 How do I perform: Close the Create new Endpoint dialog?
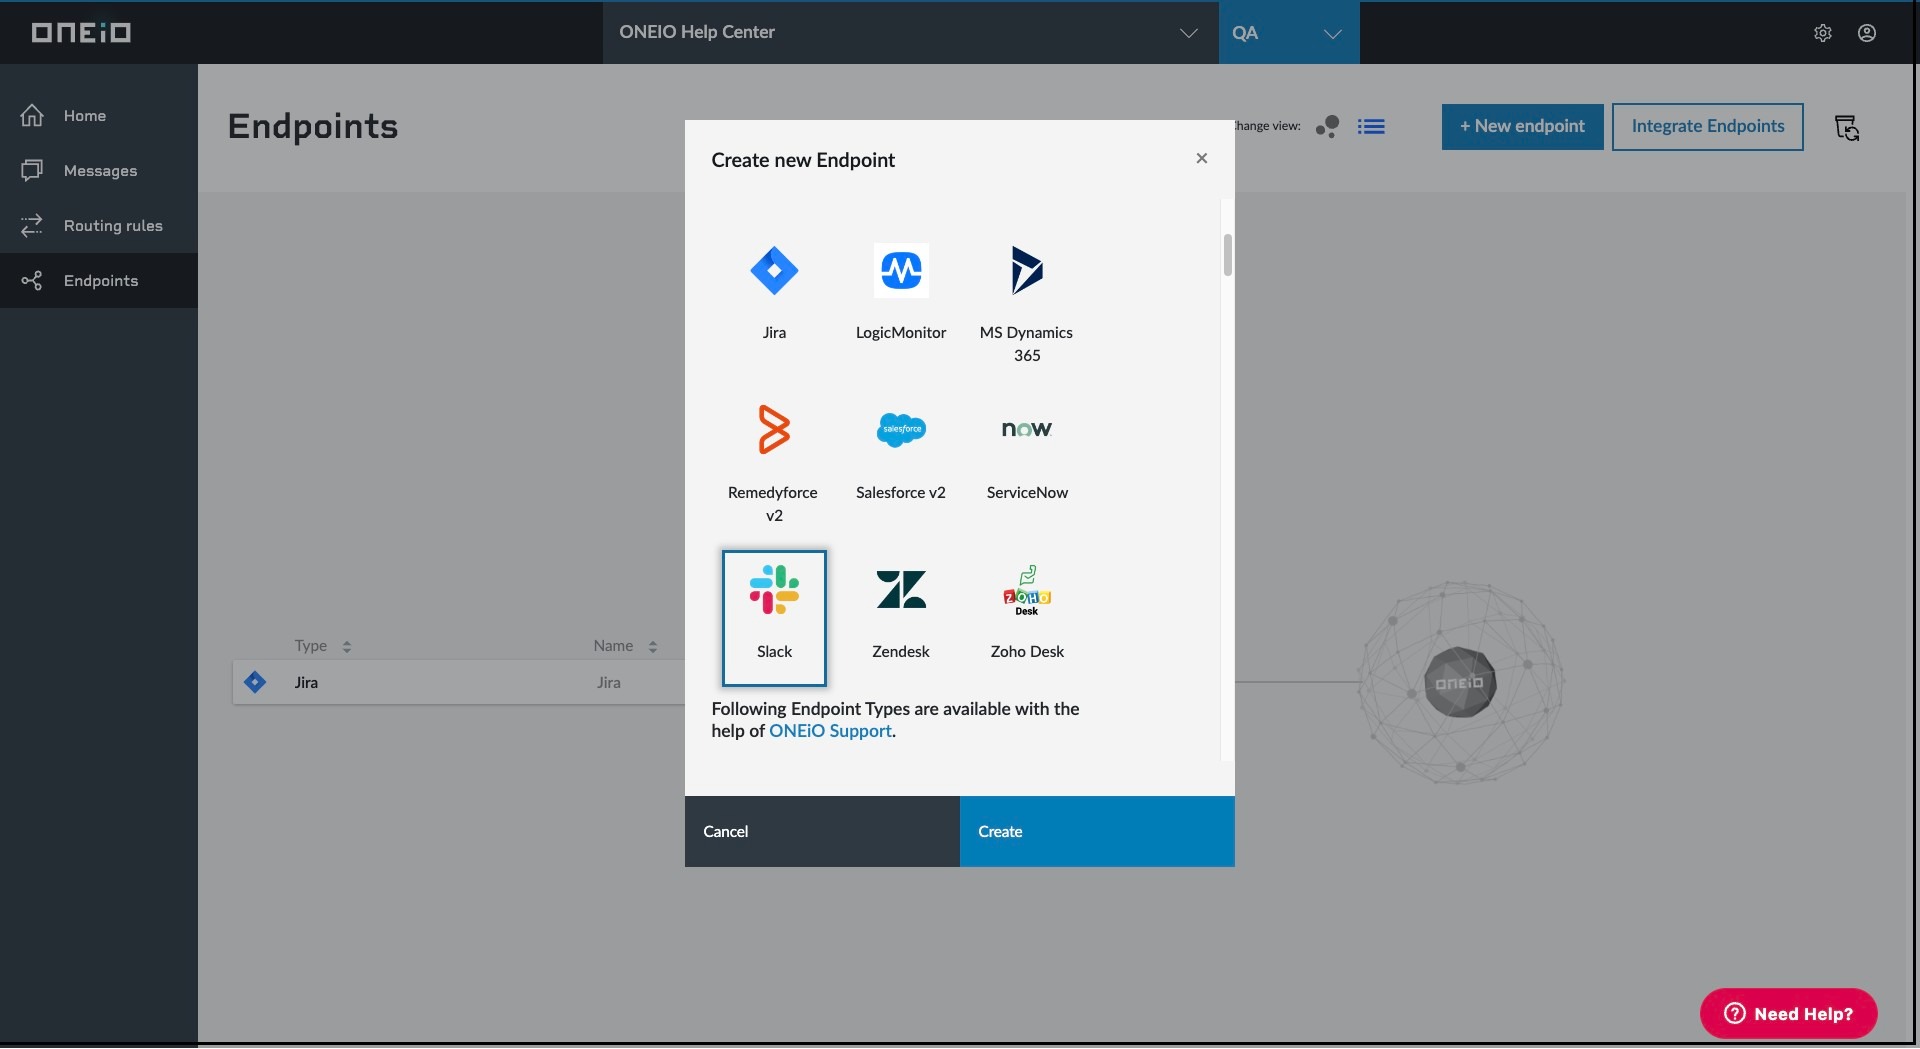coord(1201,158)
